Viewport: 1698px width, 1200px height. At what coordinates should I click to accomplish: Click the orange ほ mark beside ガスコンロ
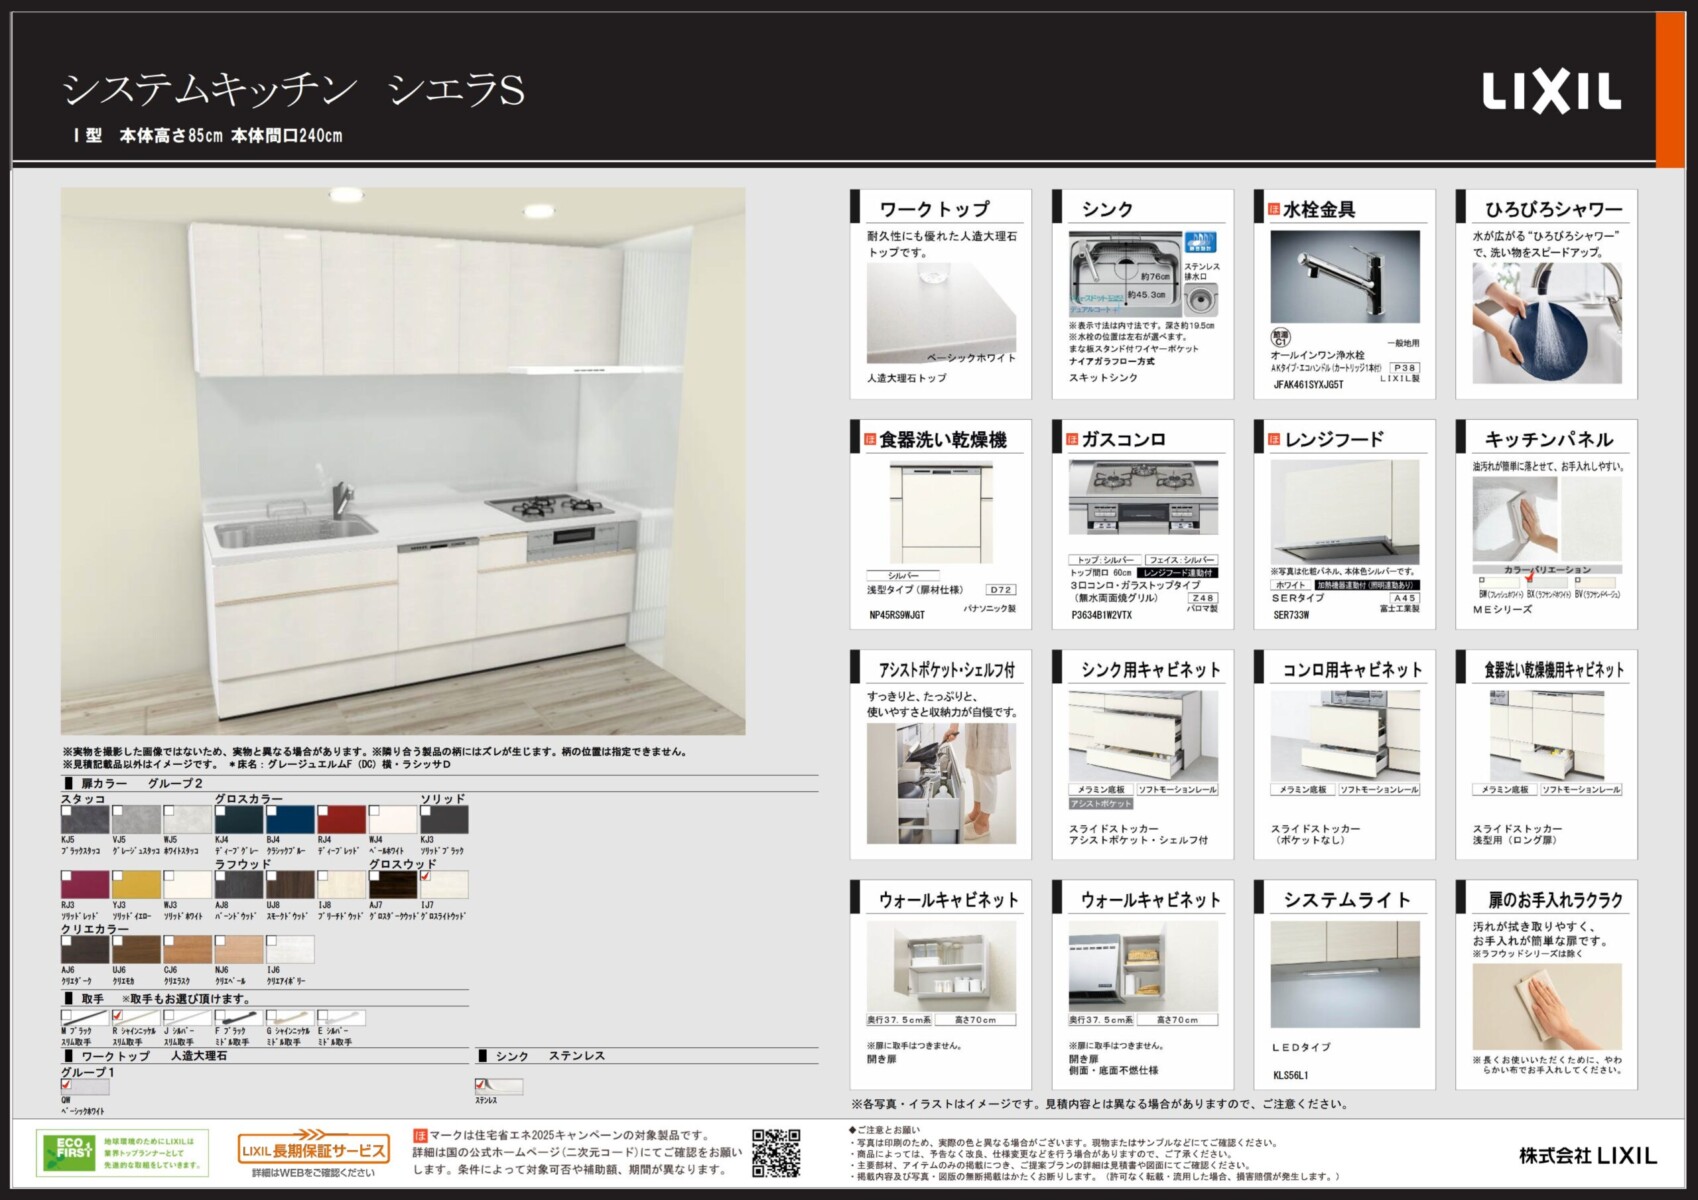point(1071,439)
